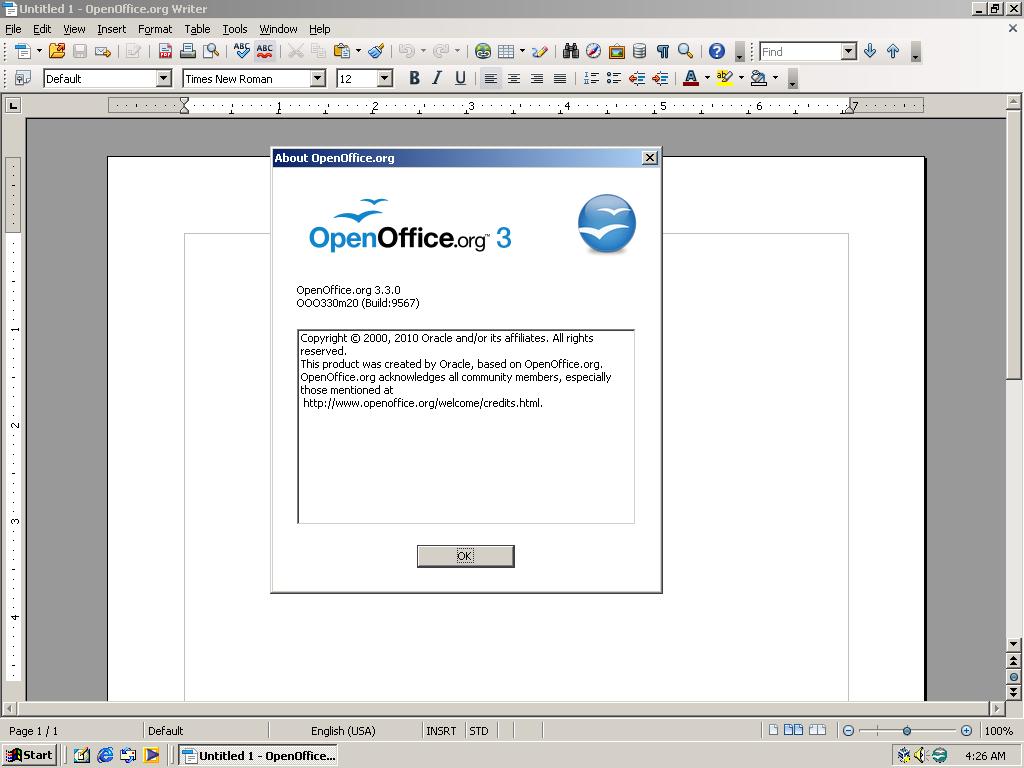Toggle AutoSpellcheck icon
This screenshot has height=768, width=1024.
pyautogui.click(x=264, y=51)
